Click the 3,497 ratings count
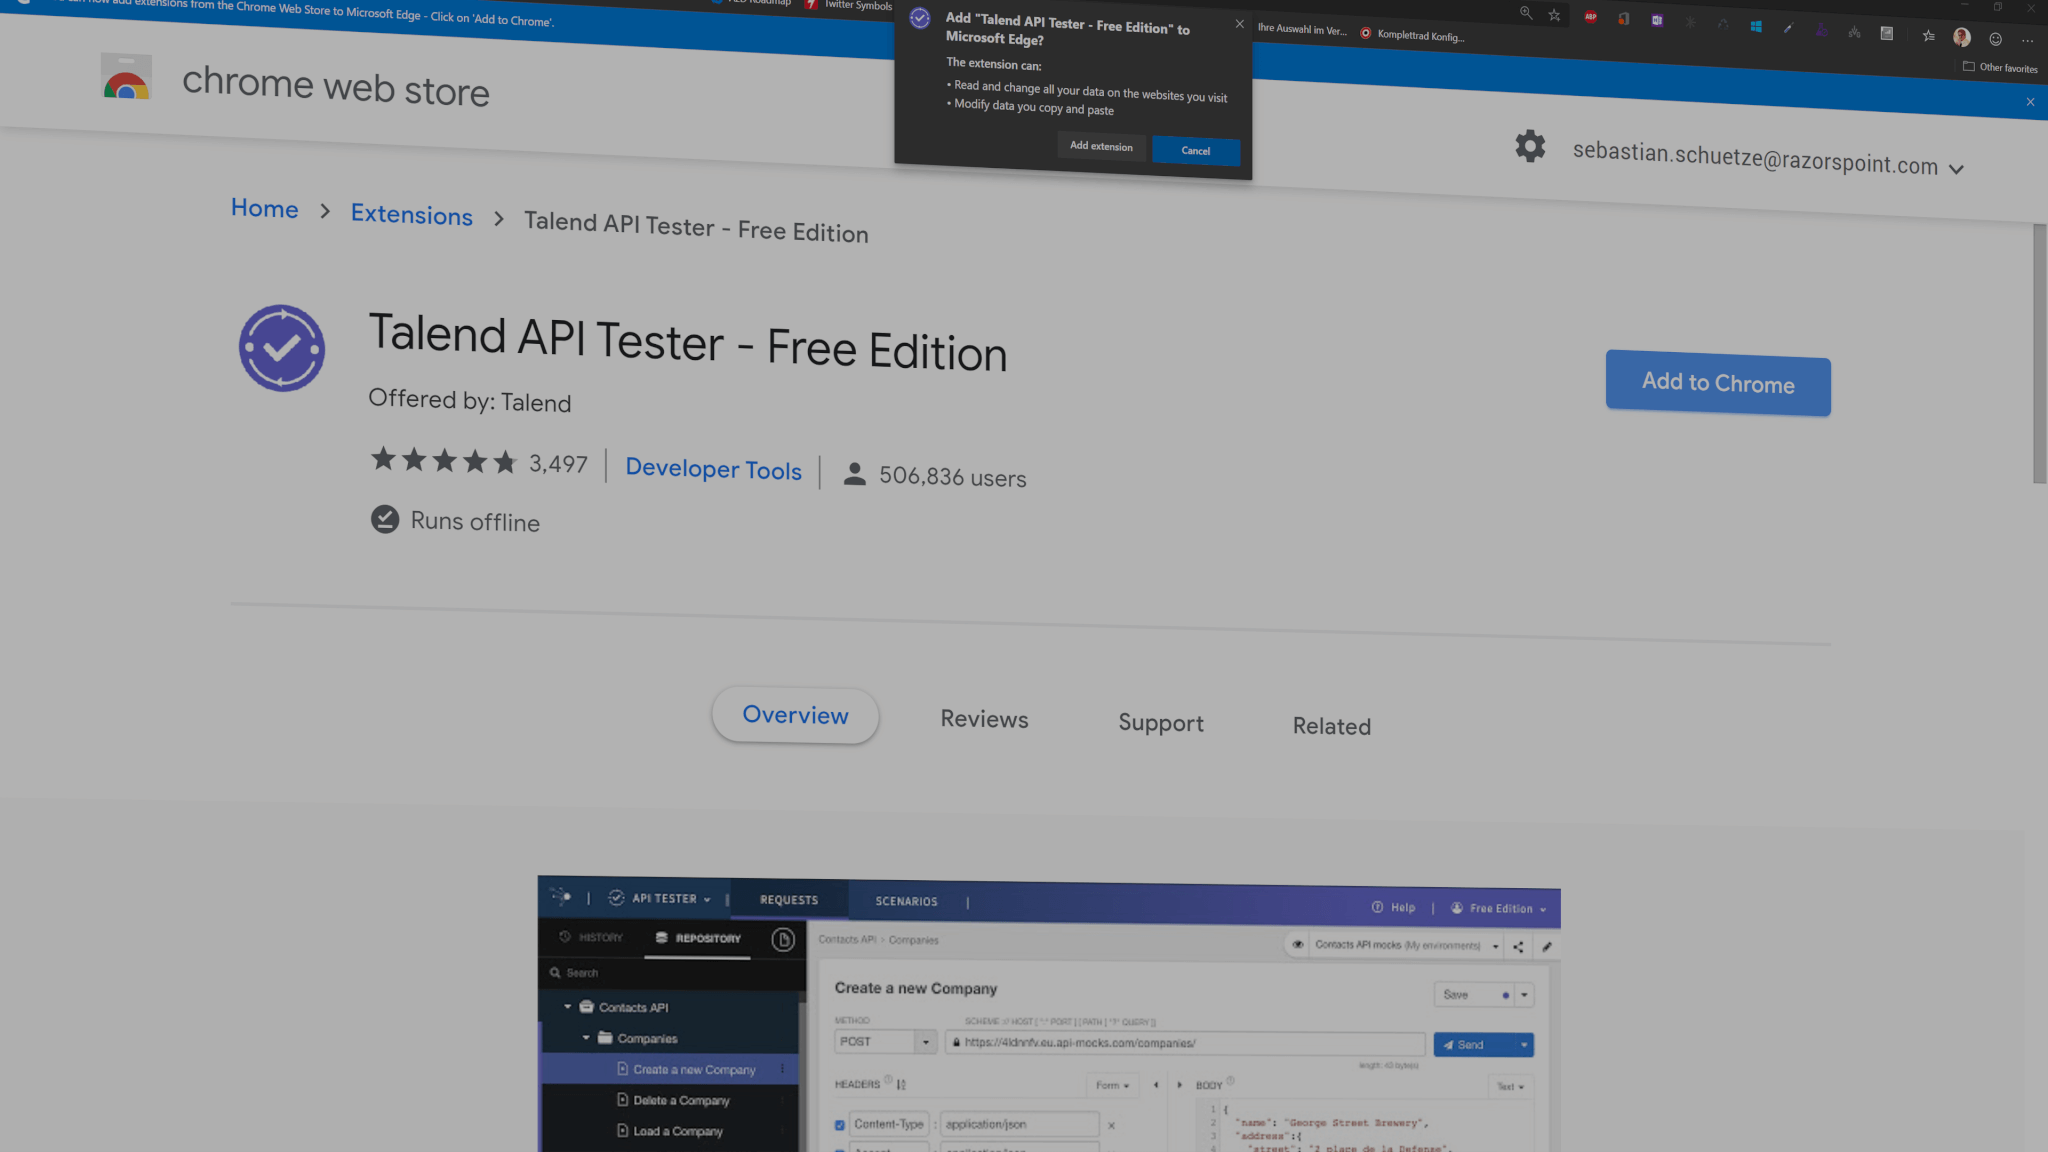The height and width of the screenshot is (1152, 2048). click(558, 464)
